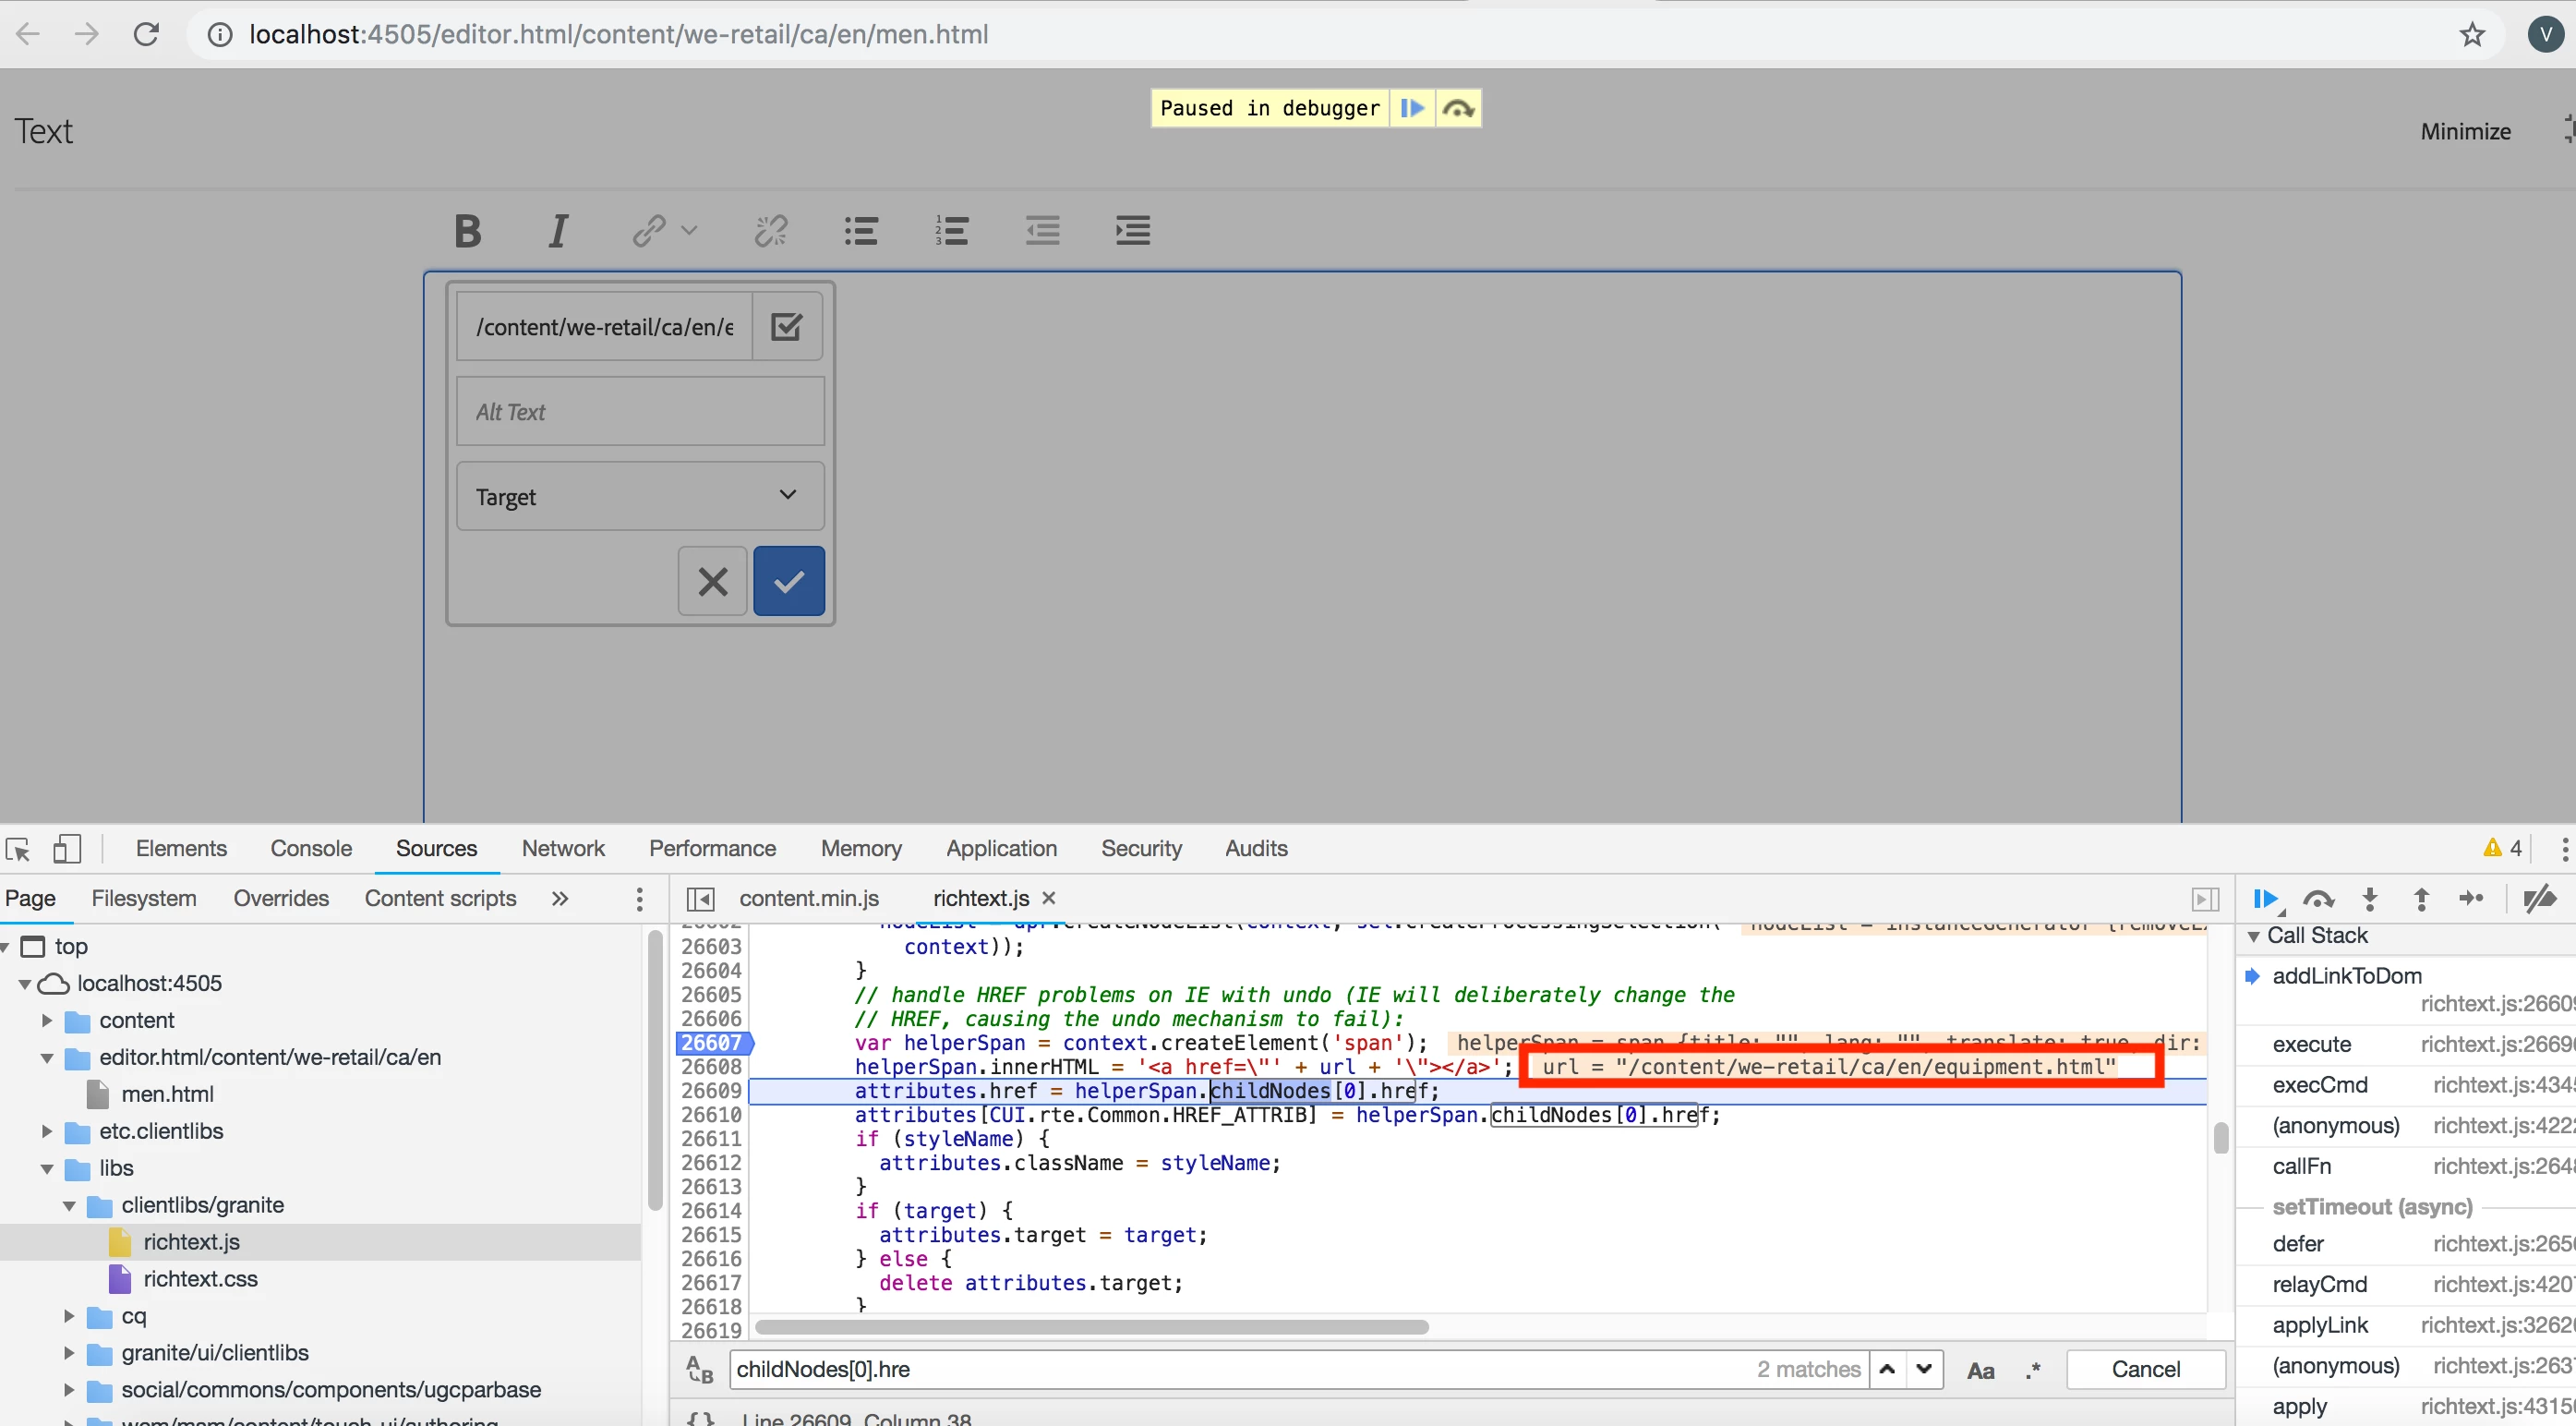Insert a numbered list
Screen dimensions: 2576x1426
pyautogui.click(x=951, y=230)
